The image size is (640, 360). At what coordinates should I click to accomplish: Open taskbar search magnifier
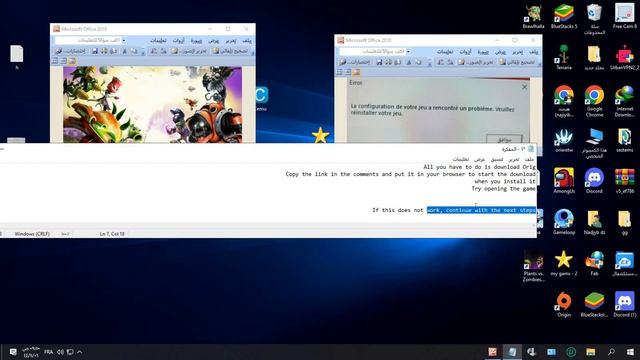611,352
